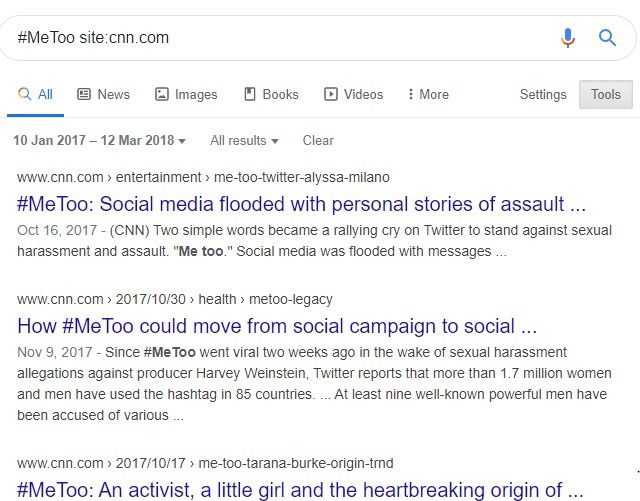Click the microphone voice search icon

tap(568, 38)
